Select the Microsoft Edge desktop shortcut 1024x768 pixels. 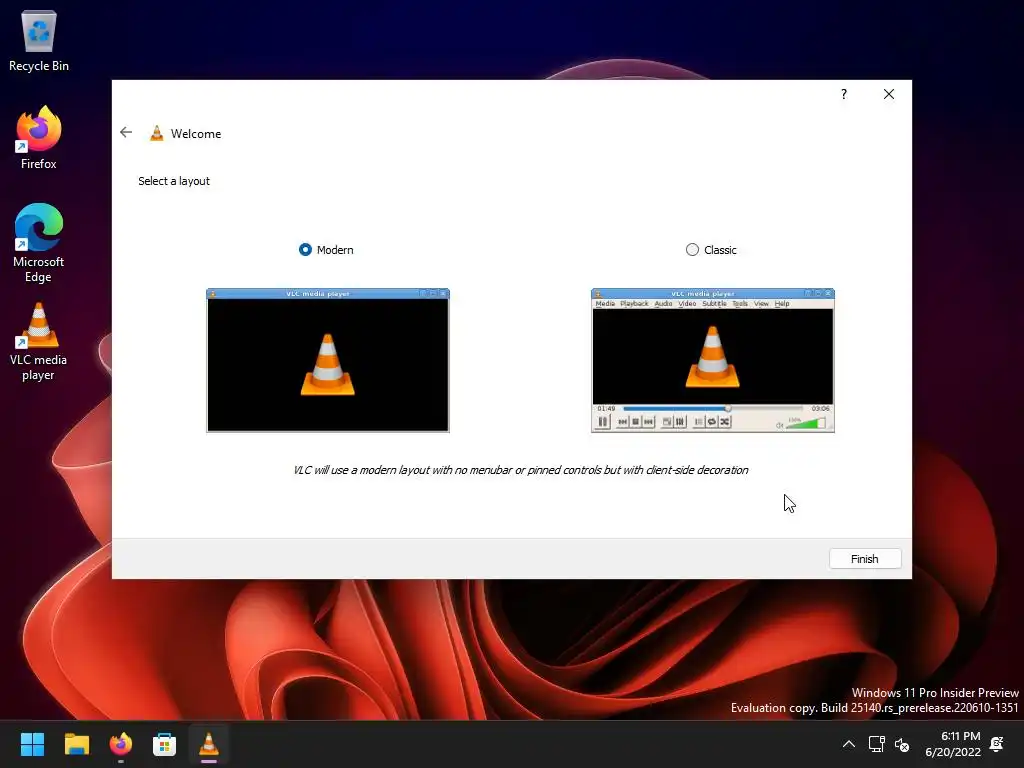(39, 243)
